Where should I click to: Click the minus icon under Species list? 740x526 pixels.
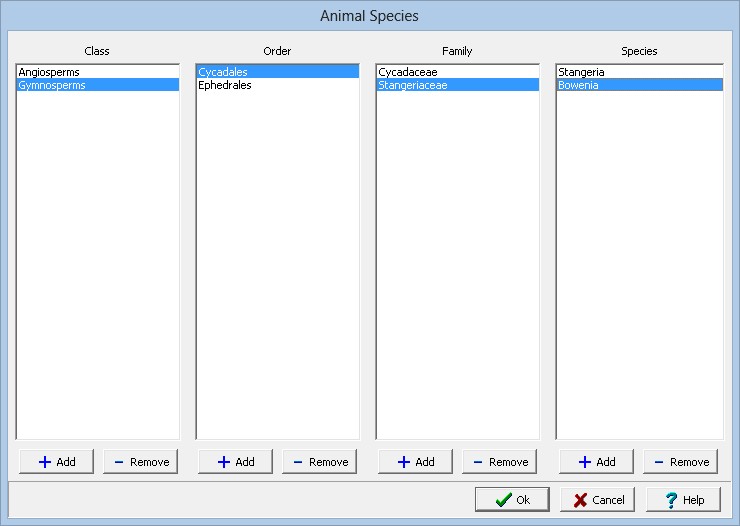coord(658,462)
